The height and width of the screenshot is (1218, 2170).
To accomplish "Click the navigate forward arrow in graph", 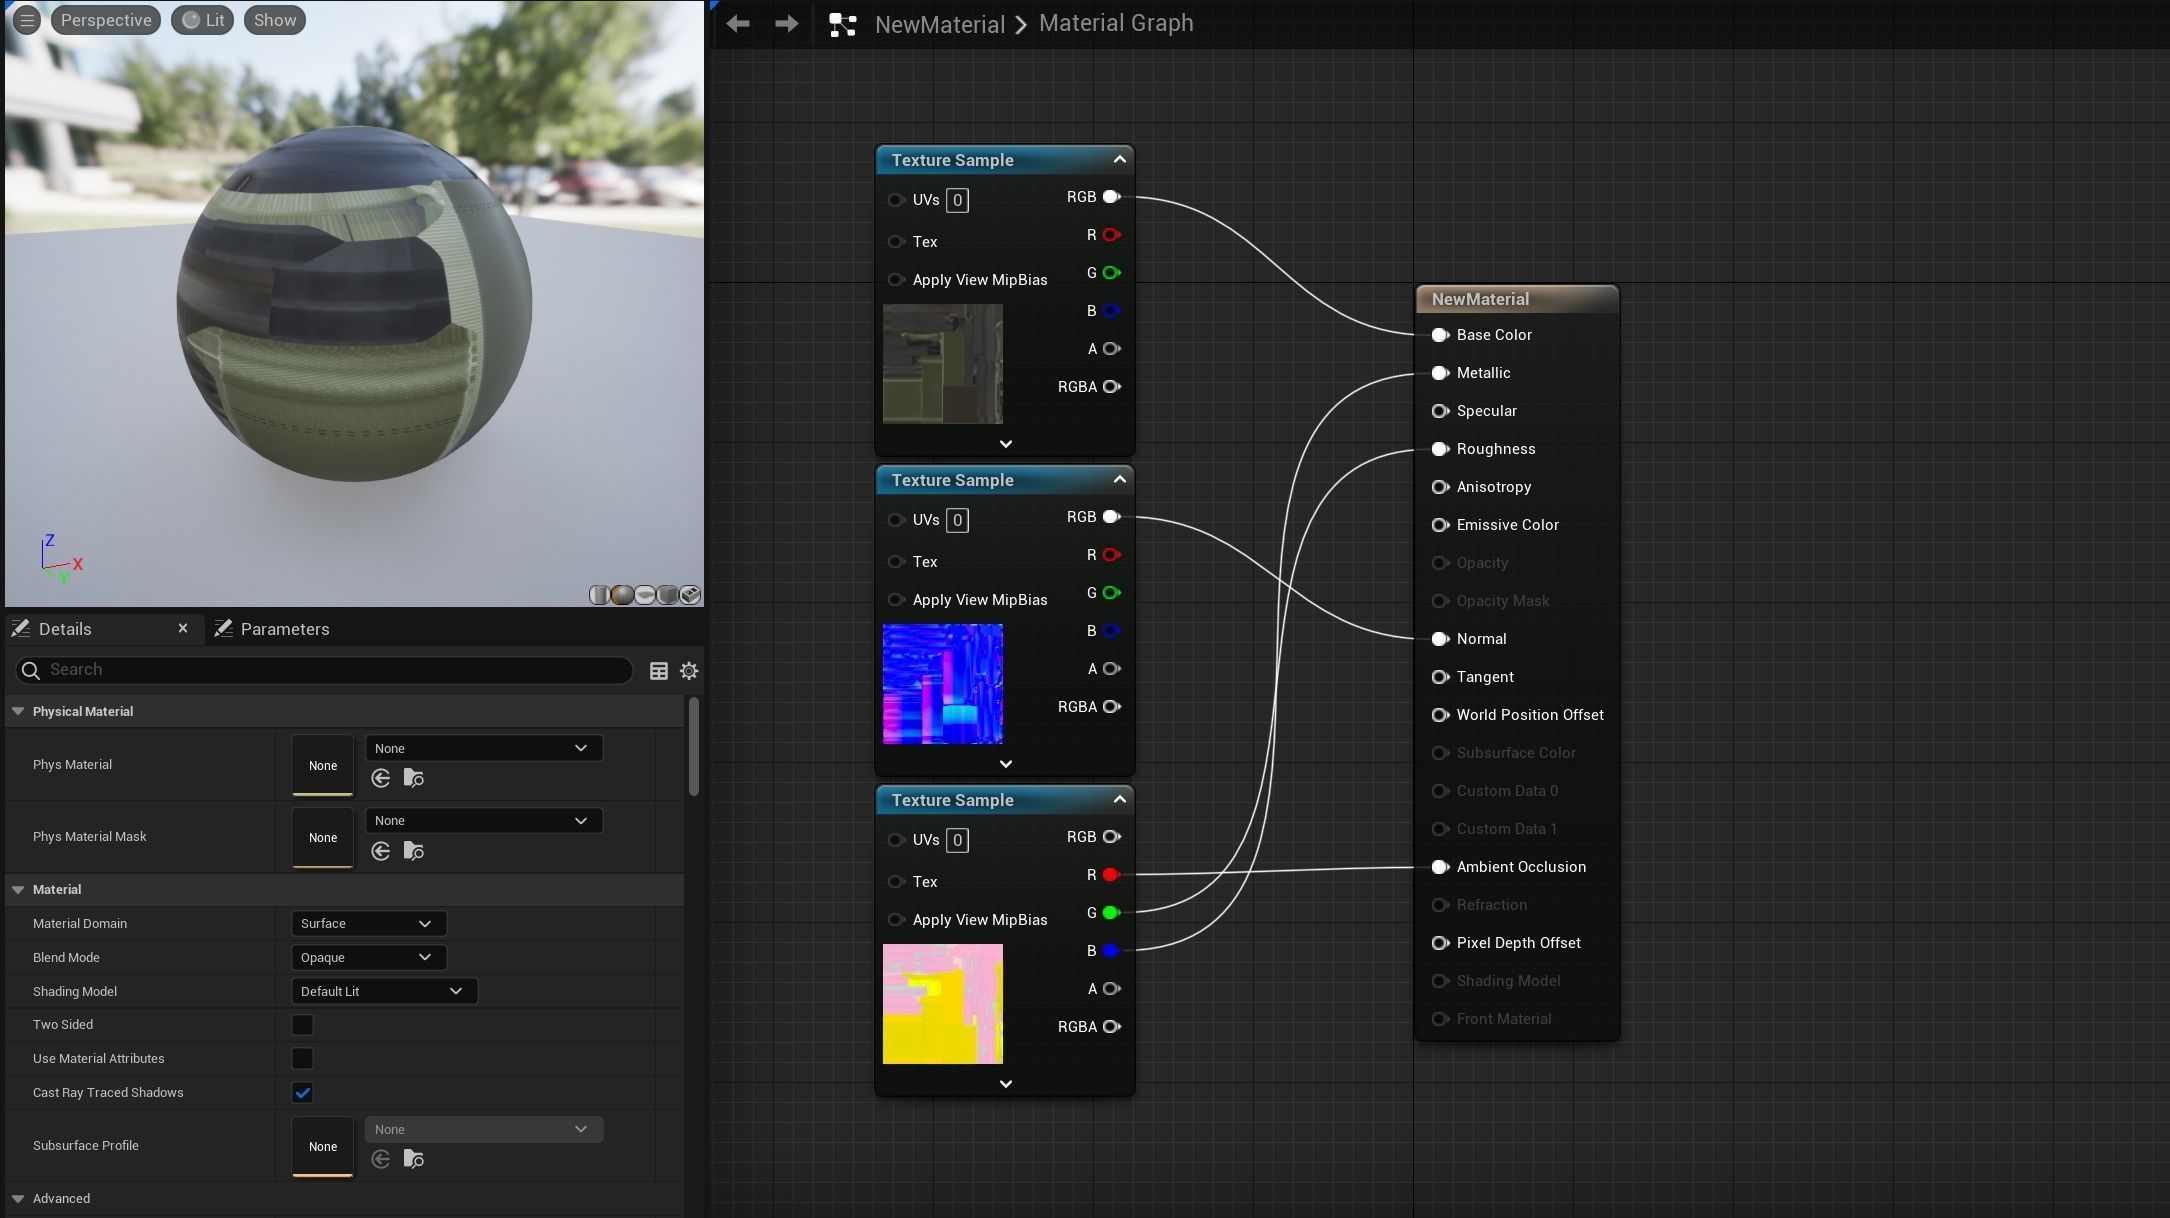I will click(x=786, y=23).
